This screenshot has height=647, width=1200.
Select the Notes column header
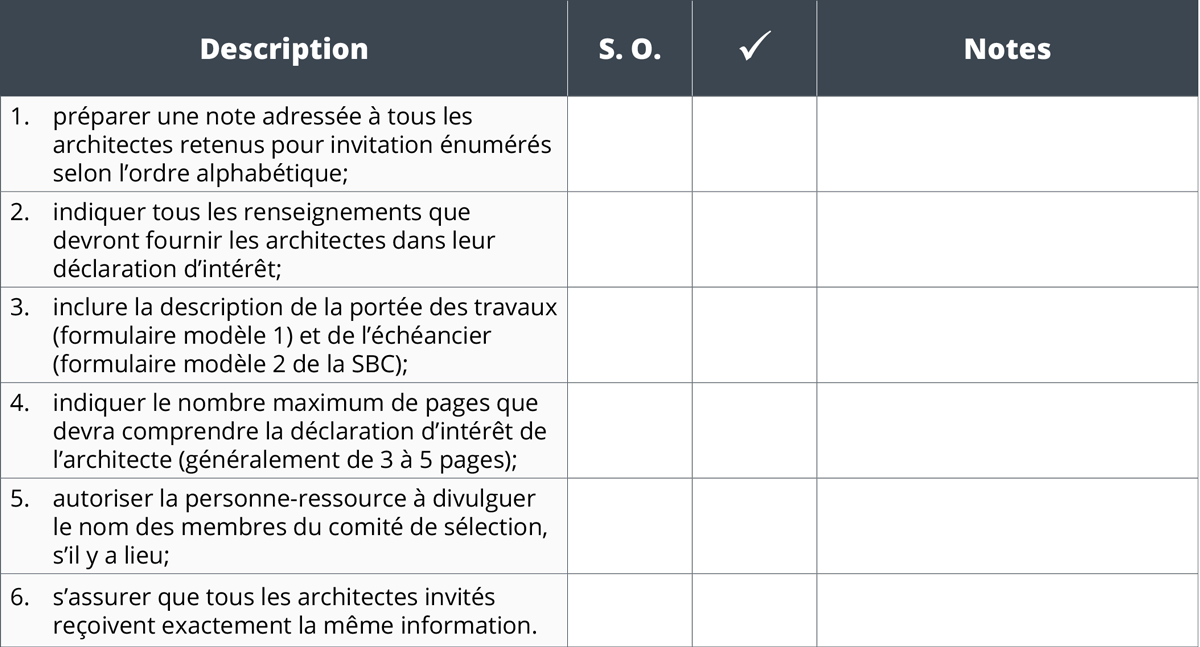tap(1008, 48)
